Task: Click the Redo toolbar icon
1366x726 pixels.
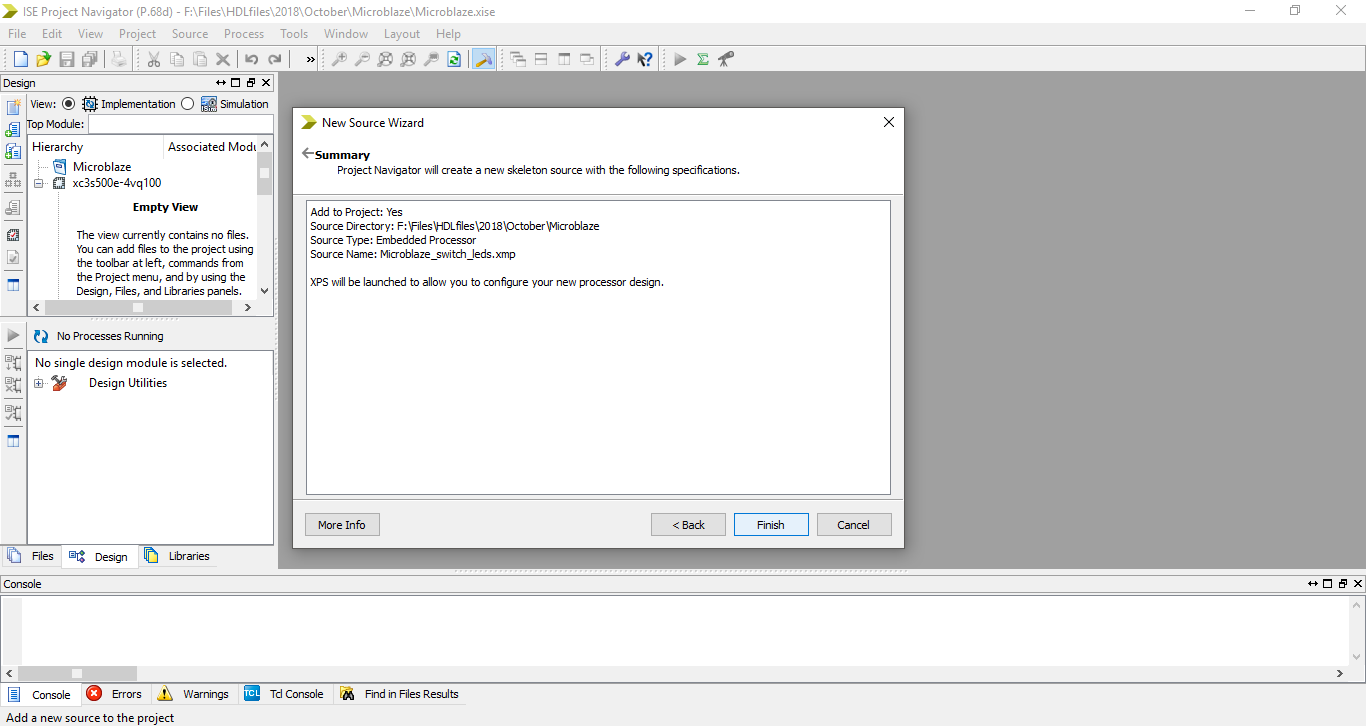Action: pyautogui.click(x=275, y=59)
